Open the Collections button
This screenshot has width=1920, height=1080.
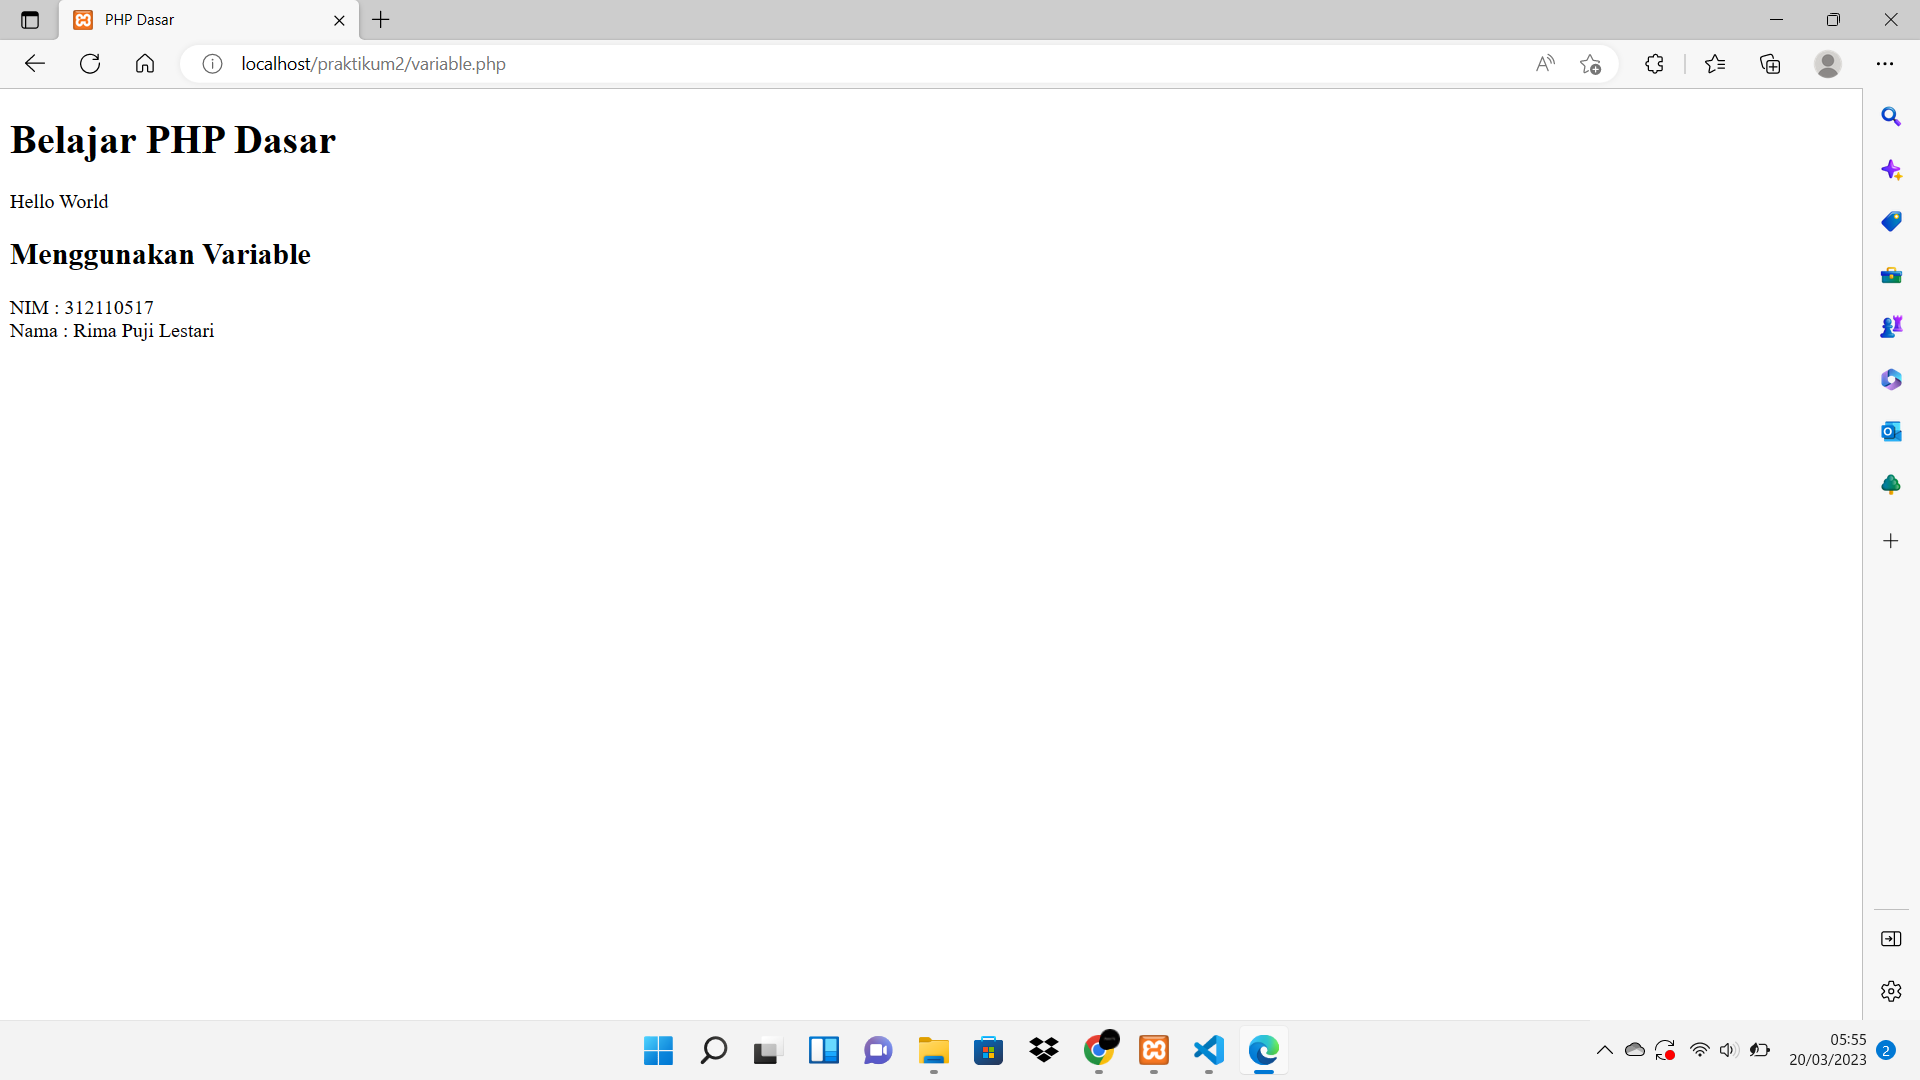1770,64
